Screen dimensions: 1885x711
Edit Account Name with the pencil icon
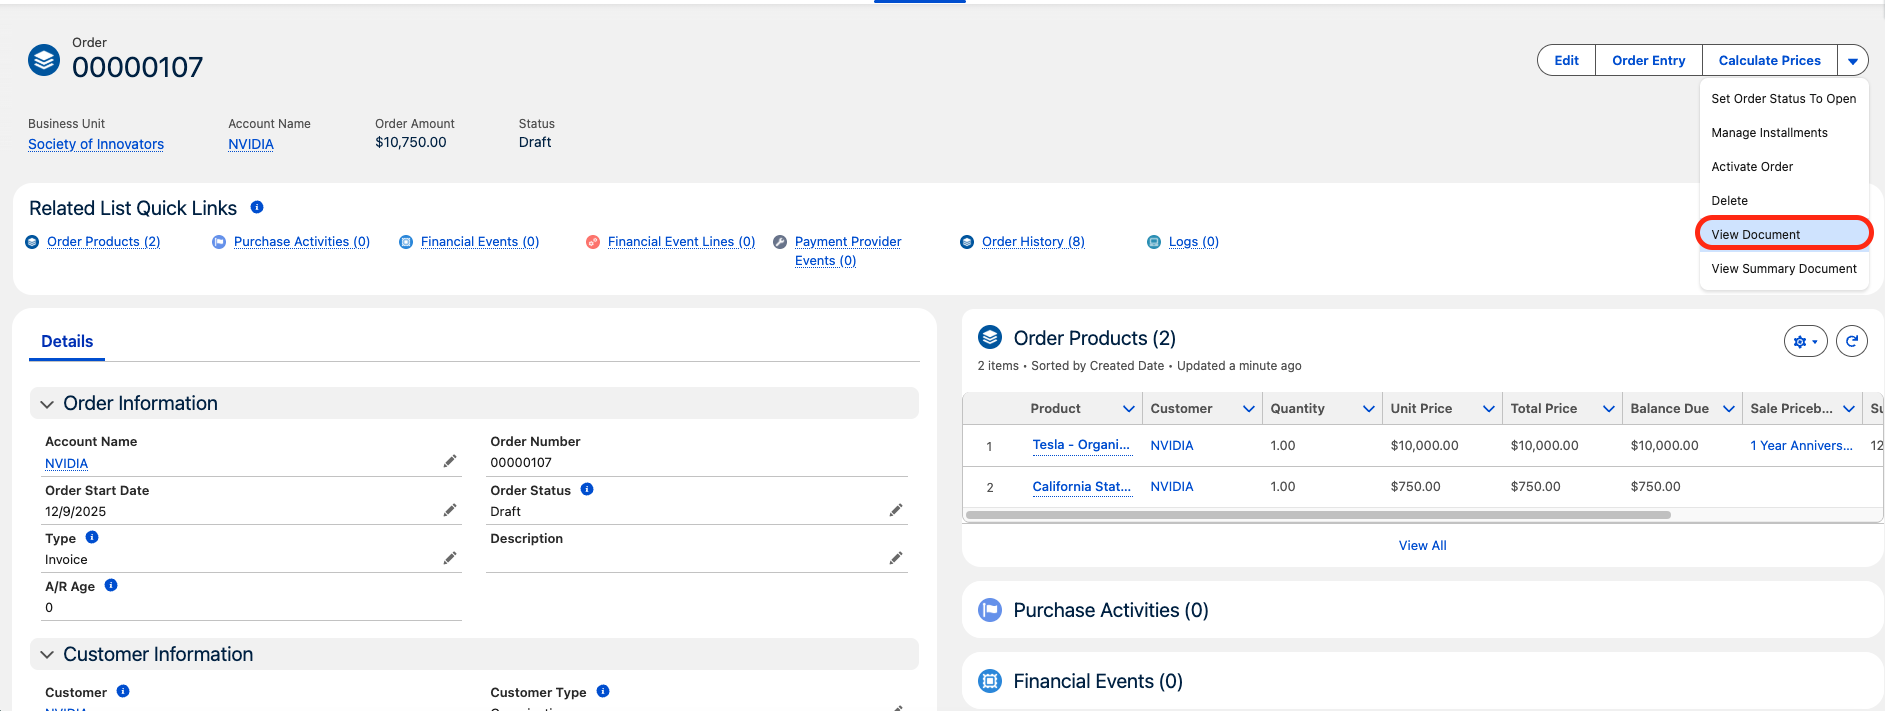point(450,461)
